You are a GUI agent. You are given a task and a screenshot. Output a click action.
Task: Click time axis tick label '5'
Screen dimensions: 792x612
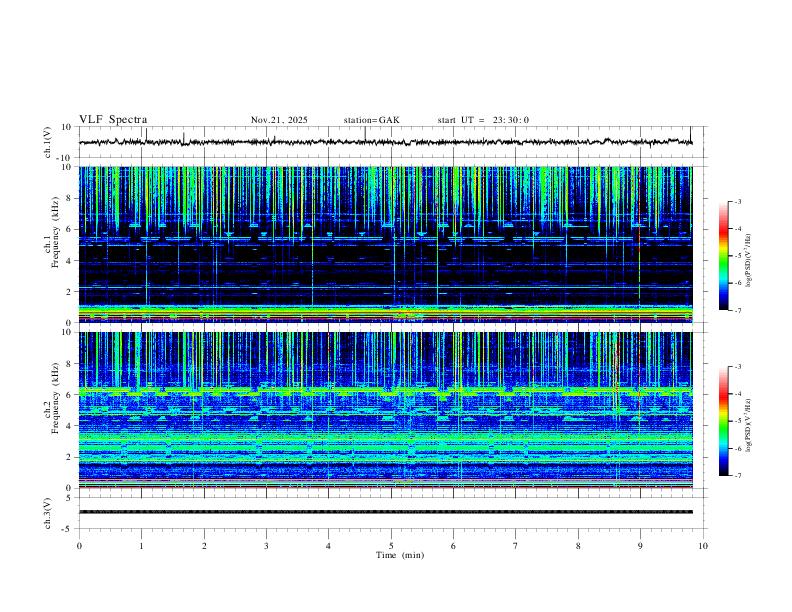coord(391,546)
